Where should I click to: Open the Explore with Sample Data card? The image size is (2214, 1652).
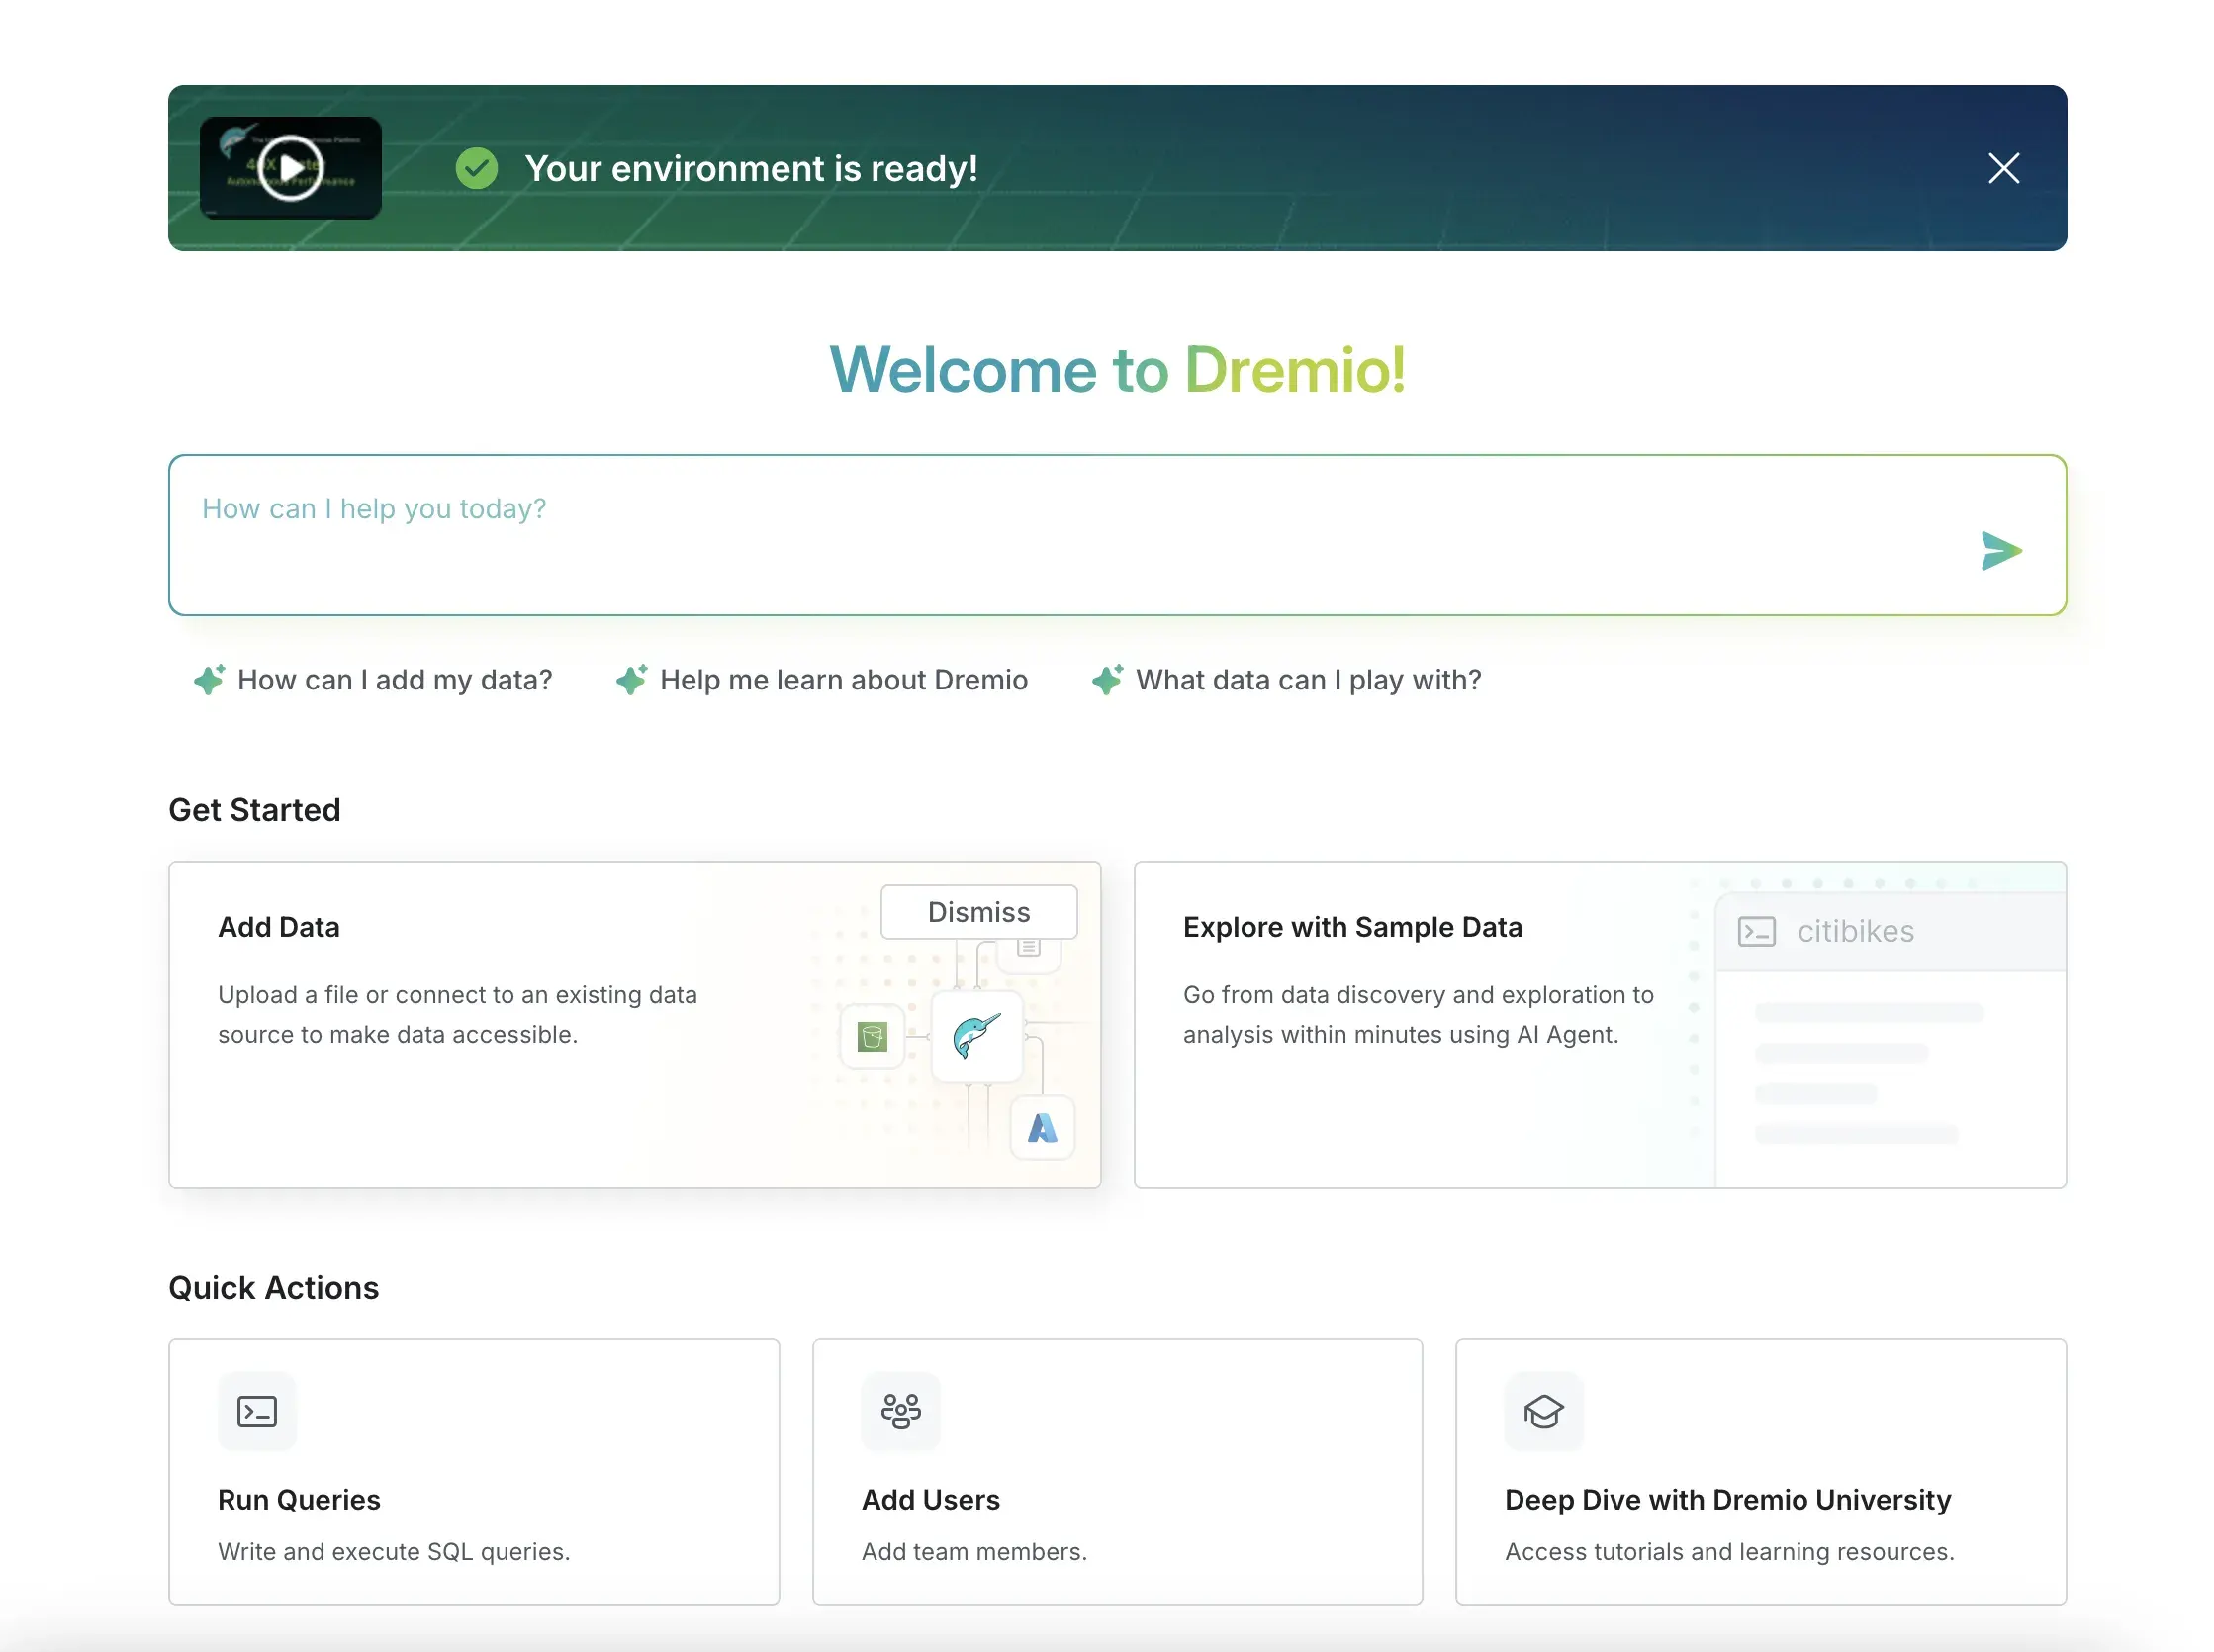point(1600,1024)
